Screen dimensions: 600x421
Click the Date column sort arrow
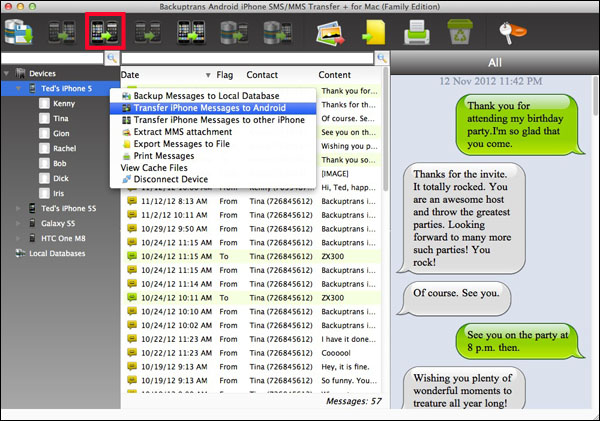pyautogui.click(x=208, y=75)
